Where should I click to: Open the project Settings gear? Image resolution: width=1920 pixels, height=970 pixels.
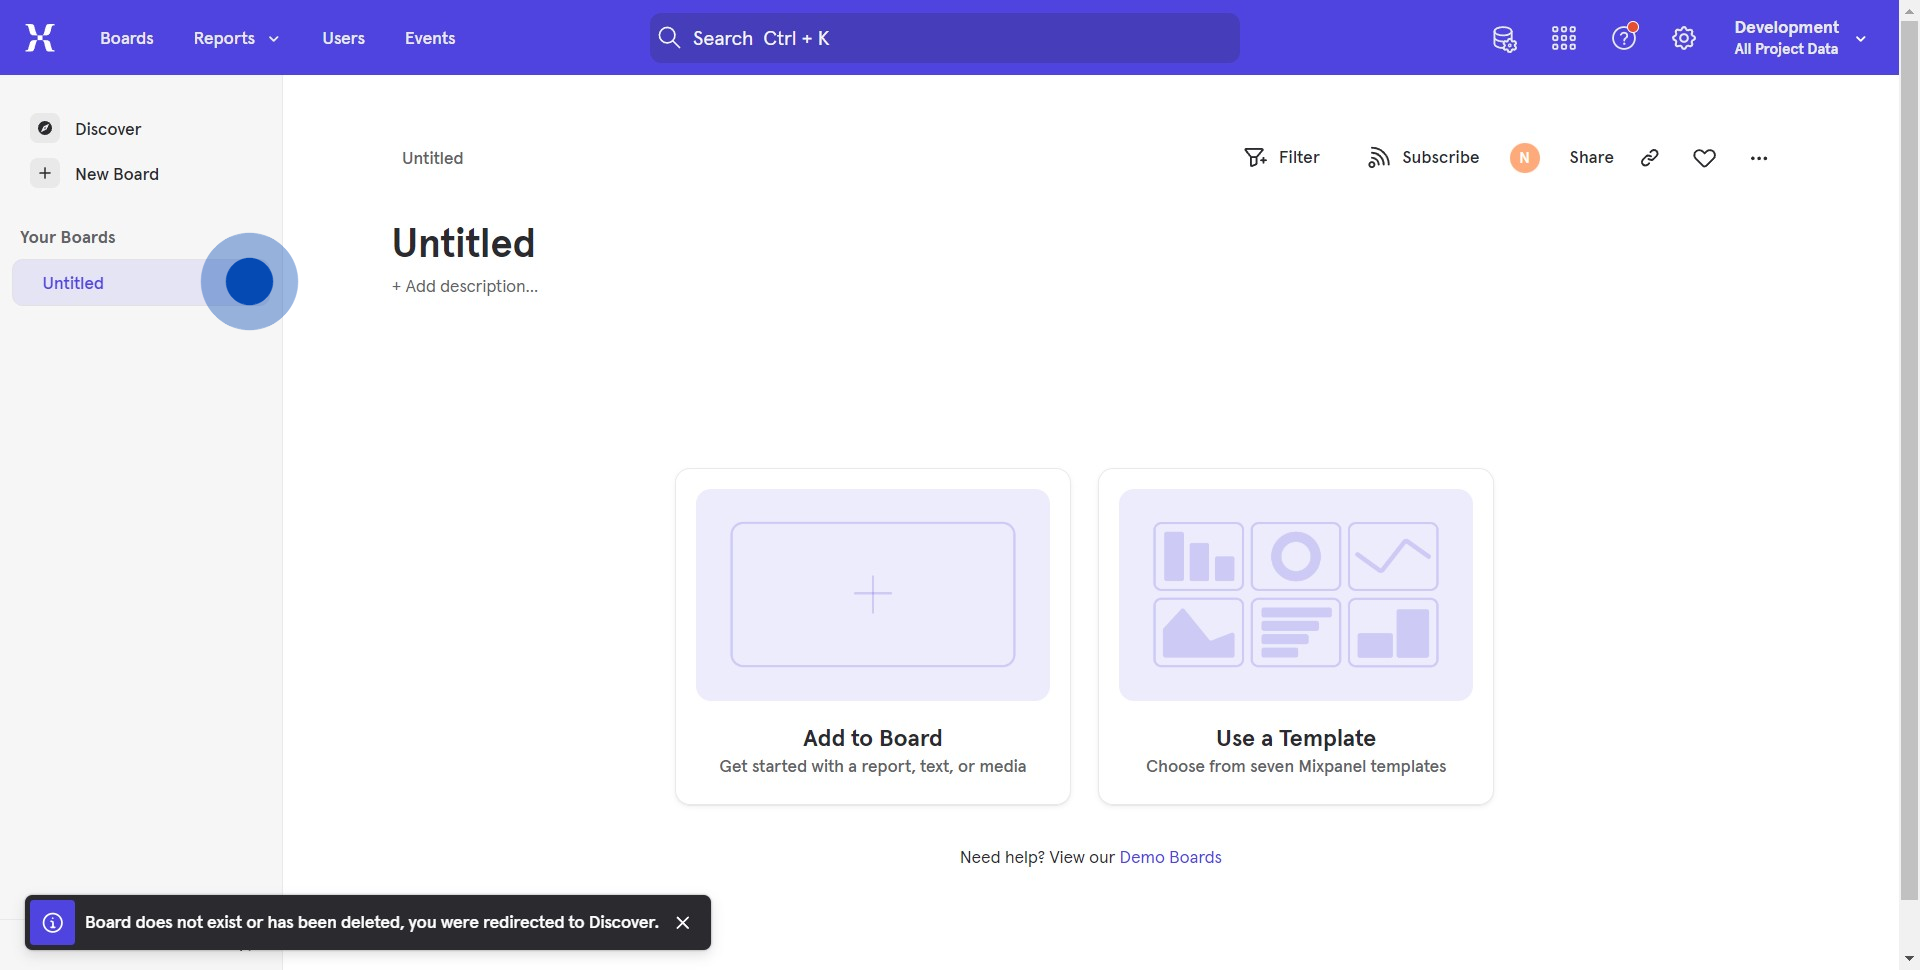(x=1684, y=38)
